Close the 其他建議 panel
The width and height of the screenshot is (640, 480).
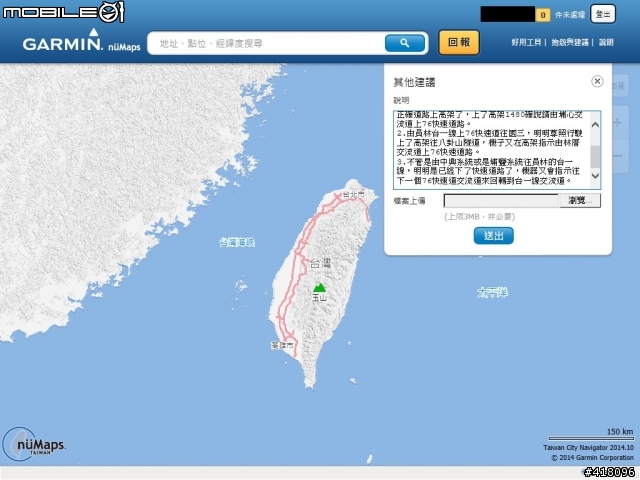coord(597,81)
